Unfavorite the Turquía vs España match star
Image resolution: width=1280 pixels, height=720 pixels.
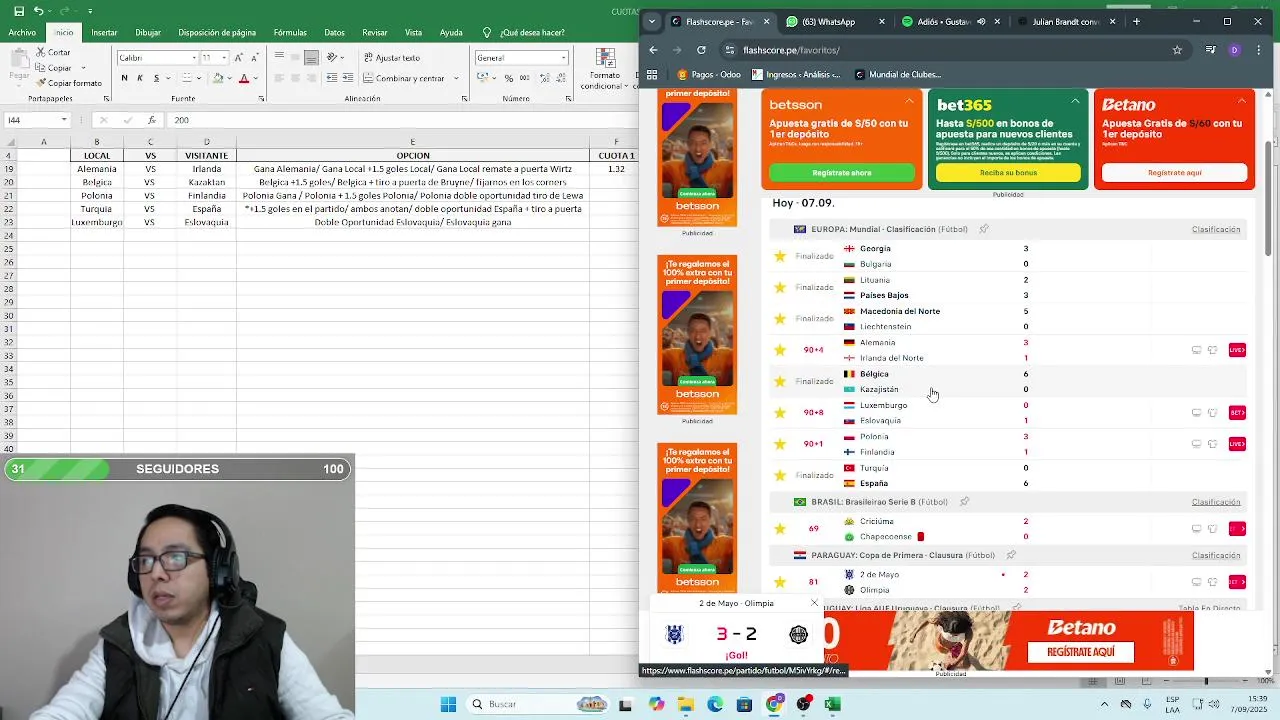click(x=780, y=475)
